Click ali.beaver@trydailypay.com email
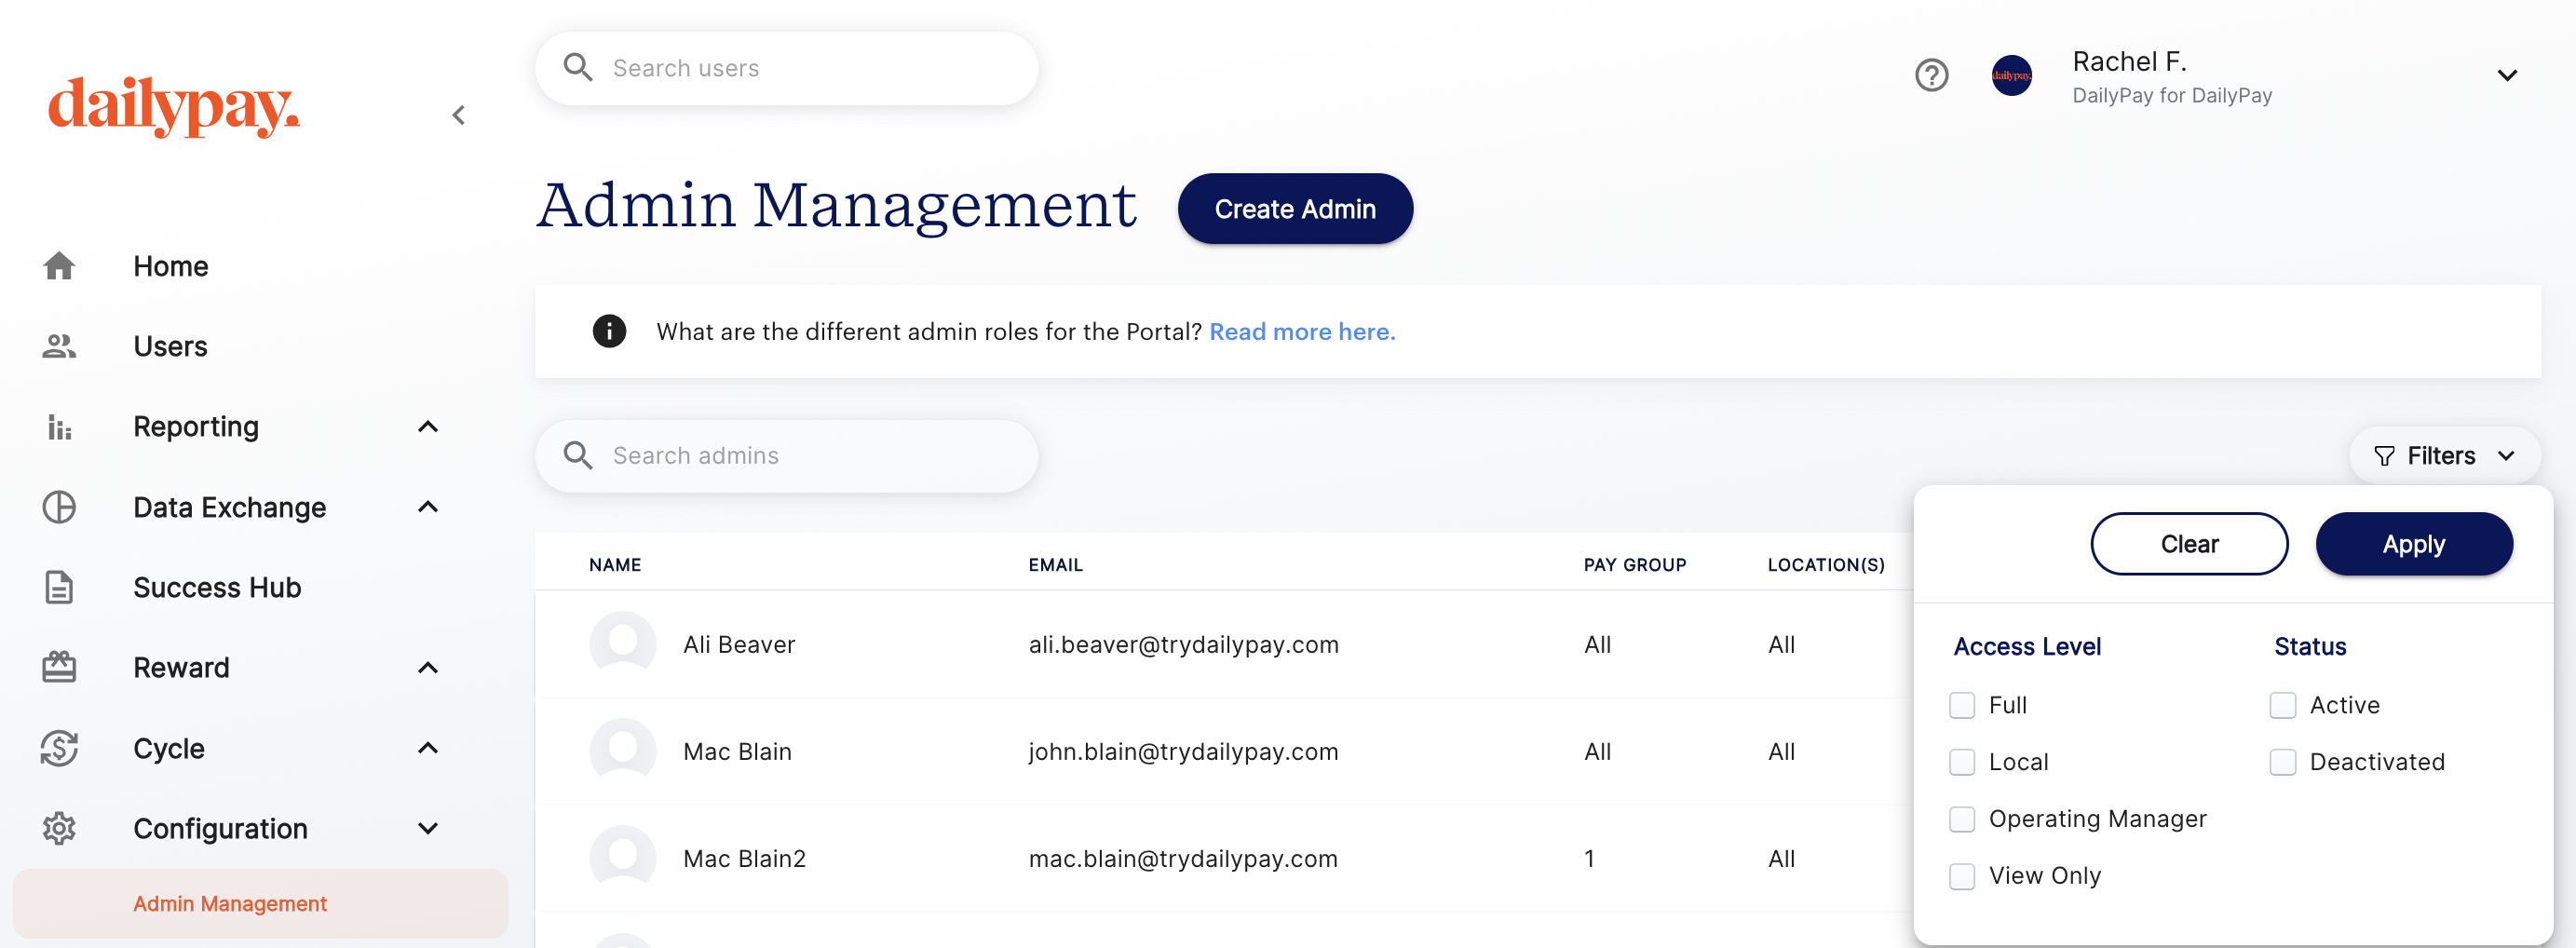This screenshot has width=2576, height=948. coord(1183,644)
